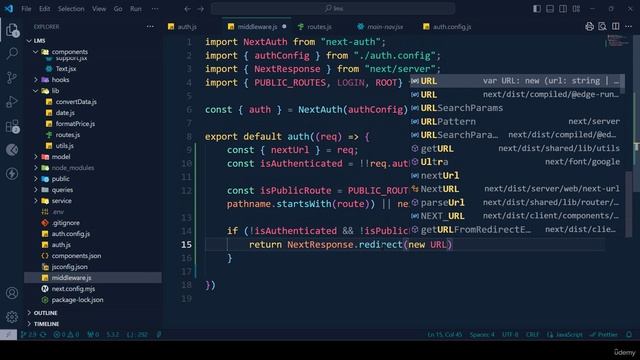This screenshot has width=640, height=360.
Task: Click the Ln 15, Col 45 status entry
Action: (x=444, y=334)
